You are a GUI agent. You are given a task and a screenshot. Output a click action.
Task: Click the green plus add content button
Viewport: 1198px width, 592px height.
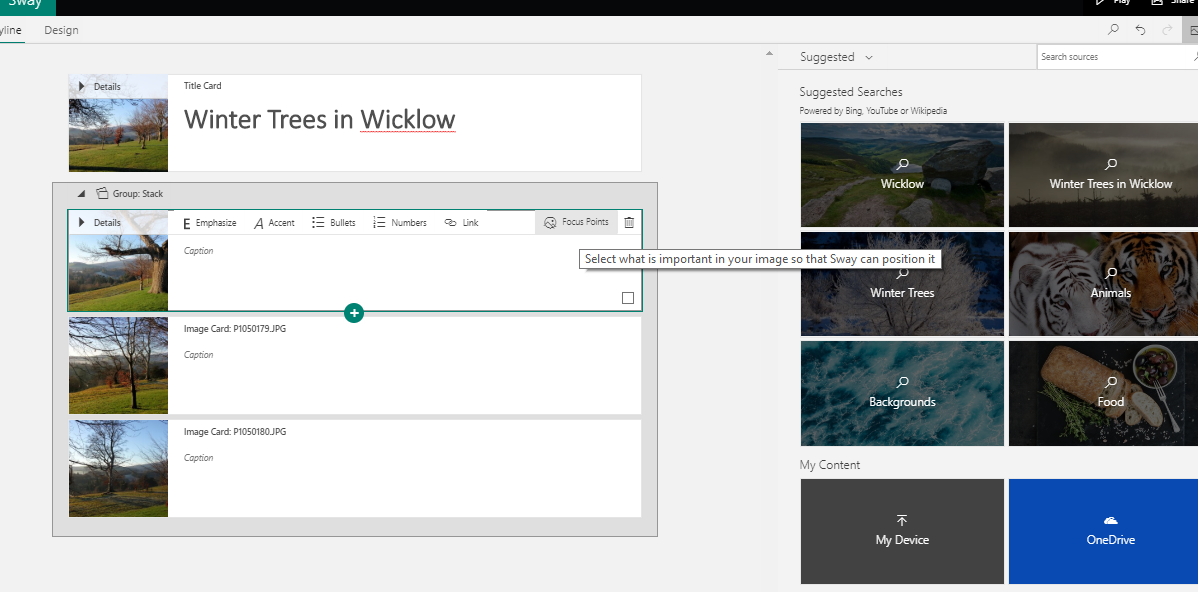click(x=353, y=313)
